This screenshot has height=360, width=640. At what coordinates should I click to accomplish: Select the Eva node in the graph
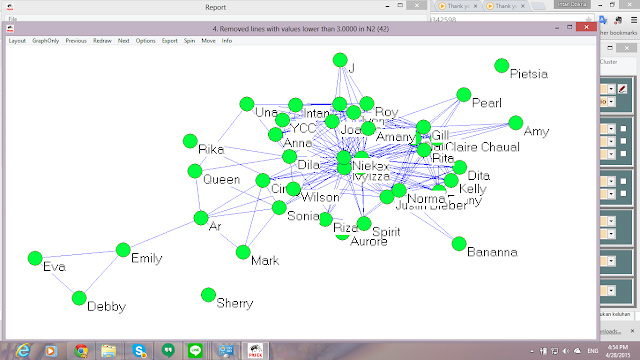coord(35,258)
